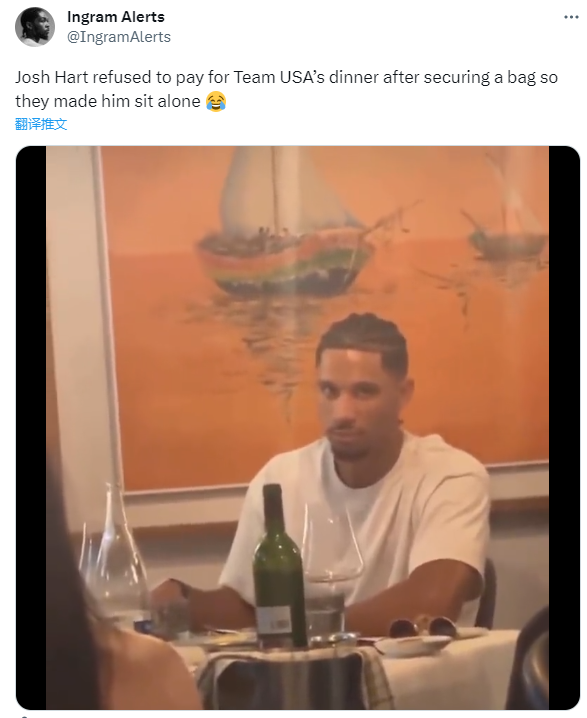Viewport: 587px width, 718px height.
Task: Click the right black letterbox bar
Action: [564, 428]
